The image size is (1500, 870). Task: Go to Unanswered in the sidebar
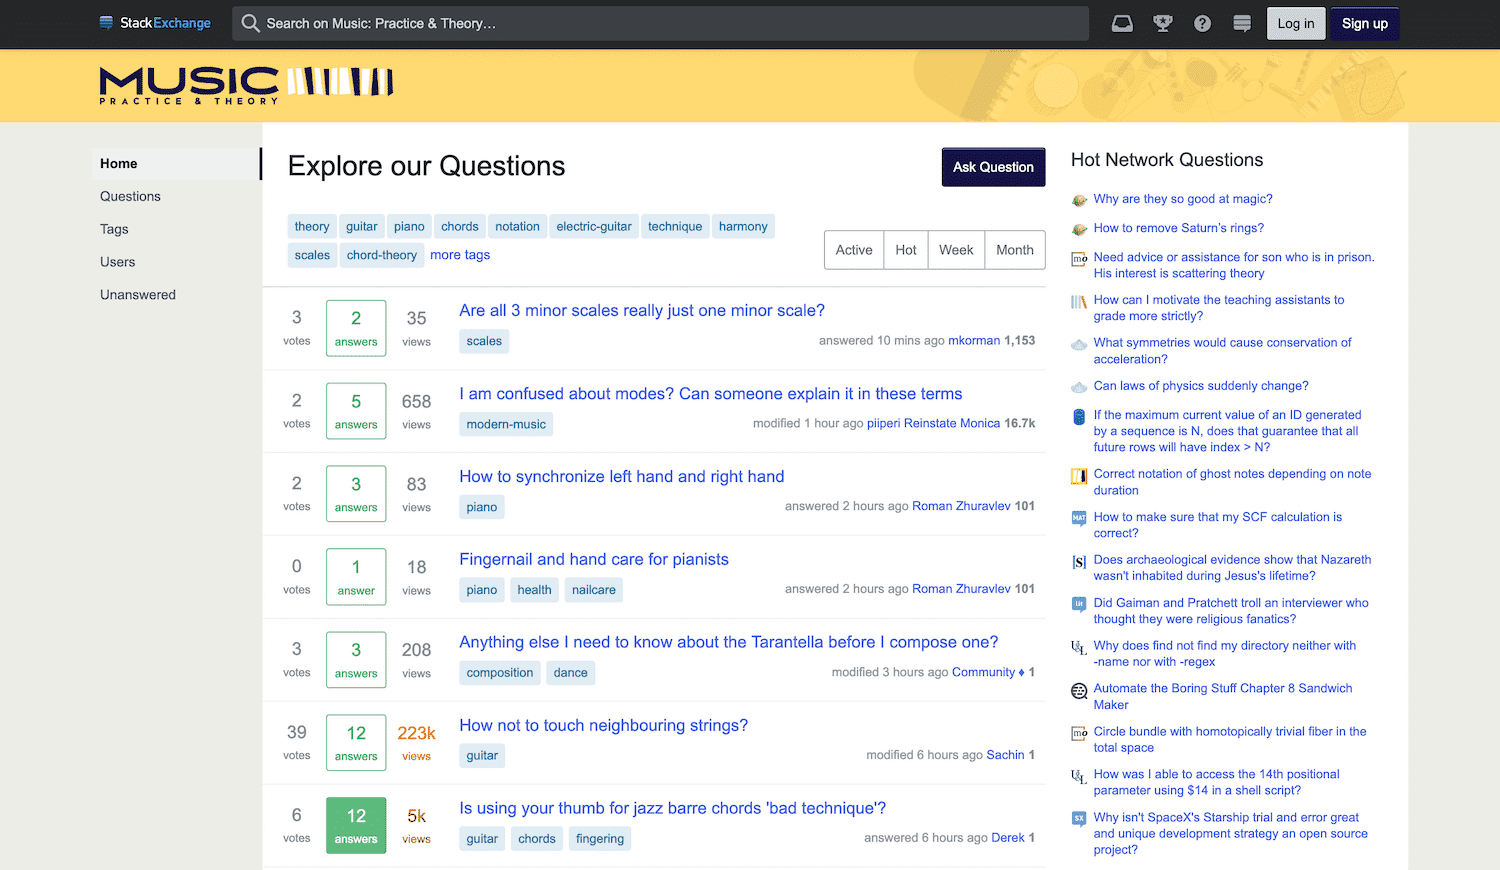[x=137, y=294]
